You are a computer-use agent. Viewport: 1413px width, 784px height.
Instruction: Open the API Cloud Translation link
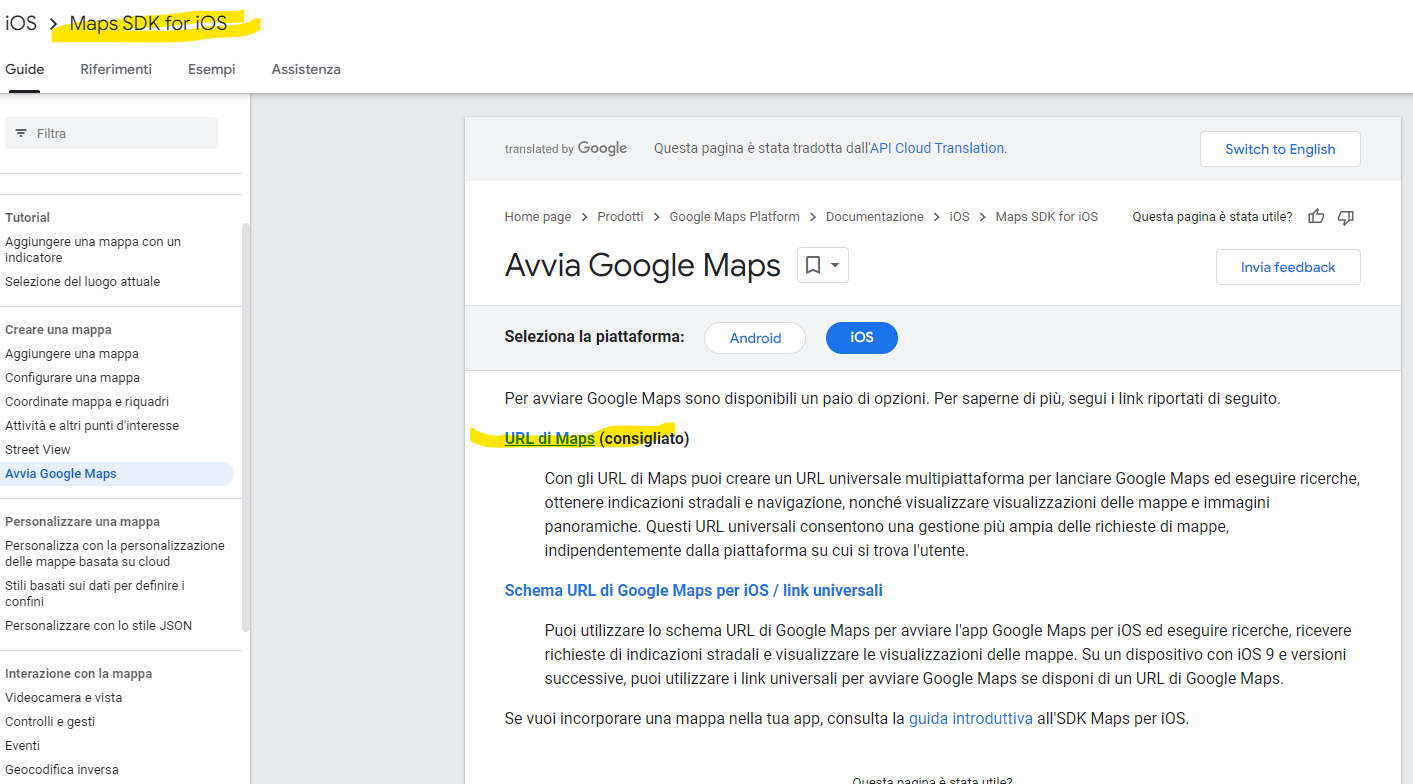[937, 148]
